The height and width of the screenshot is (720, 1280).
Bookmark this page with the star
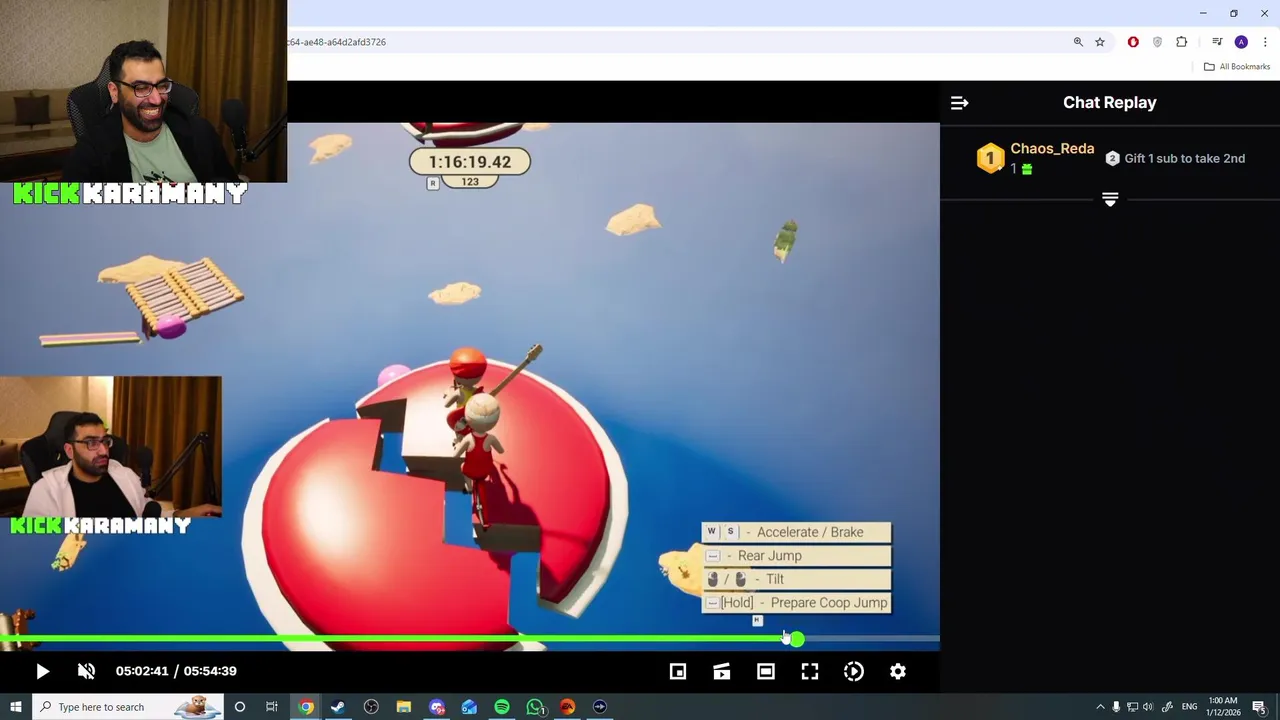(1100, 42)
